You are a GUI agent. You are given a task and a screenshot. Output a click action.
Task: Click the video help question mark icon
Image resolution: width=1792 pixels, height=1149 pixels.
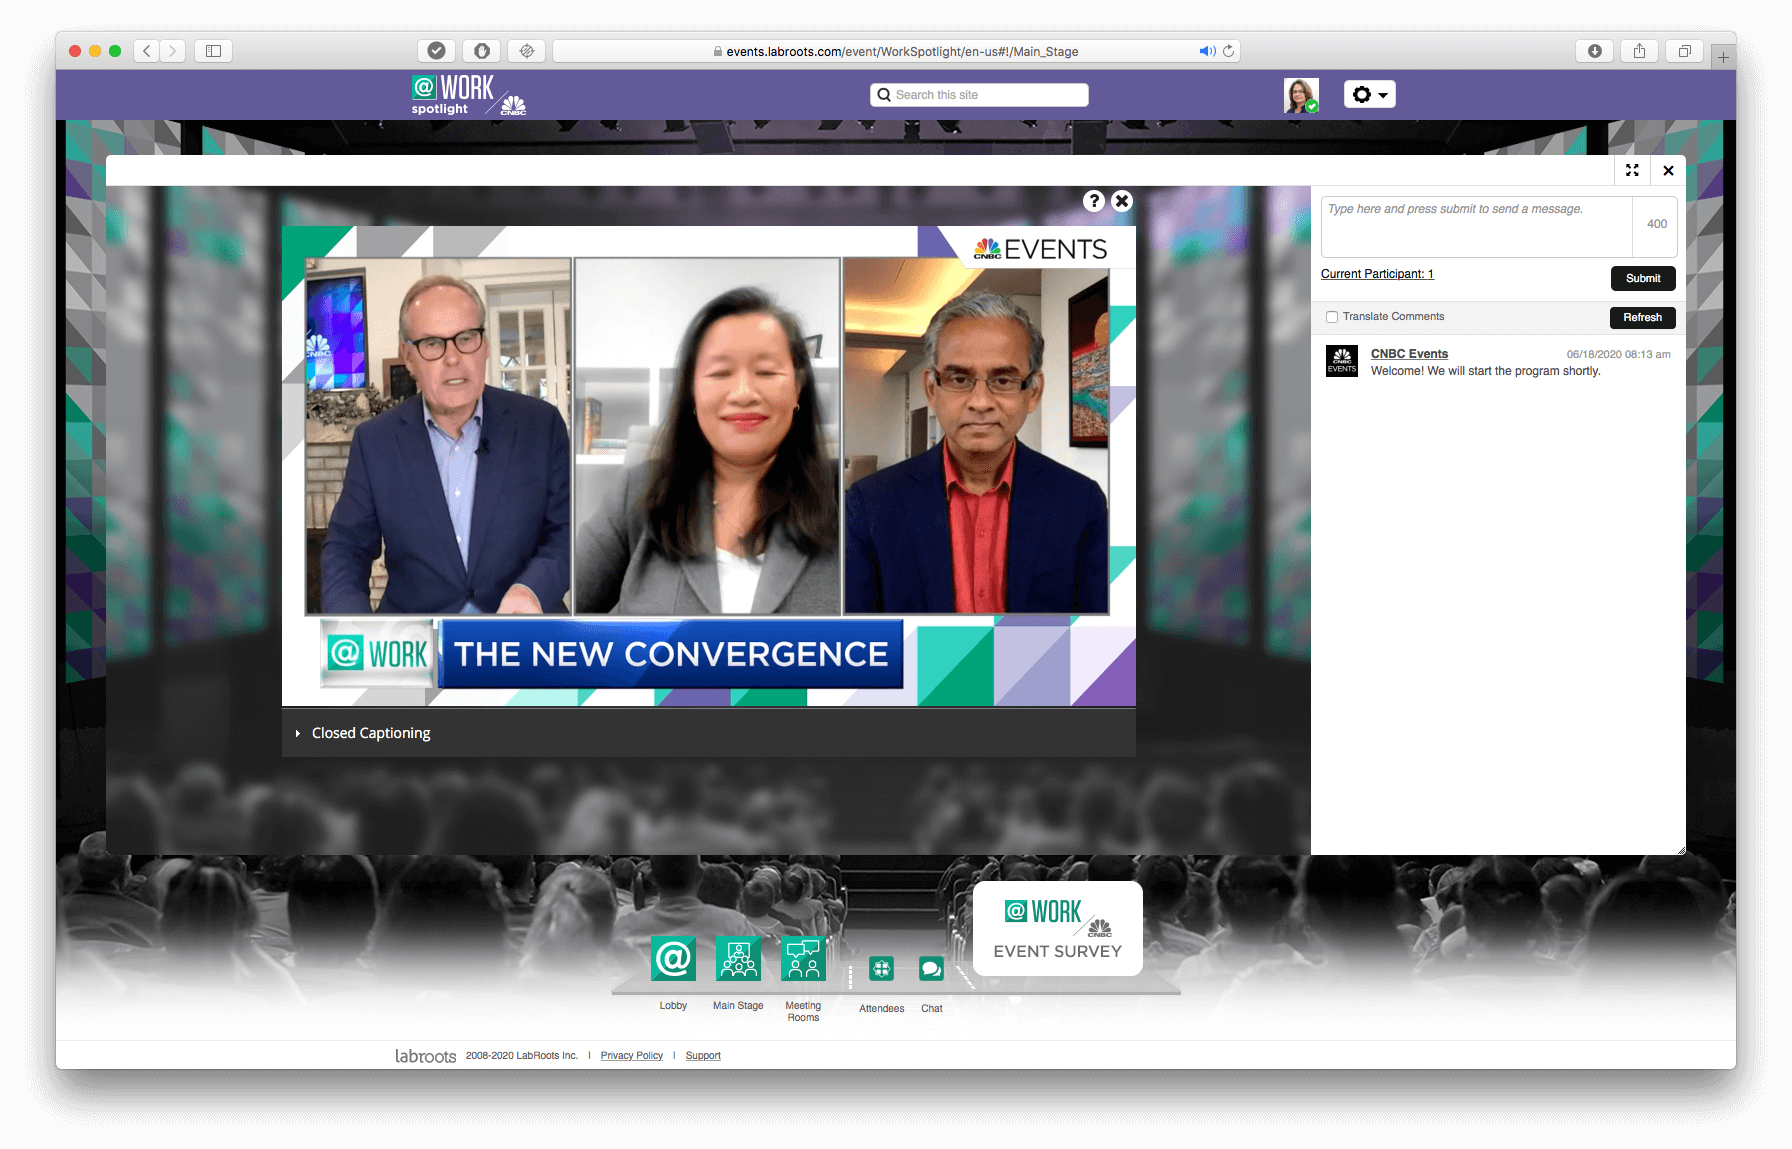1094,201
